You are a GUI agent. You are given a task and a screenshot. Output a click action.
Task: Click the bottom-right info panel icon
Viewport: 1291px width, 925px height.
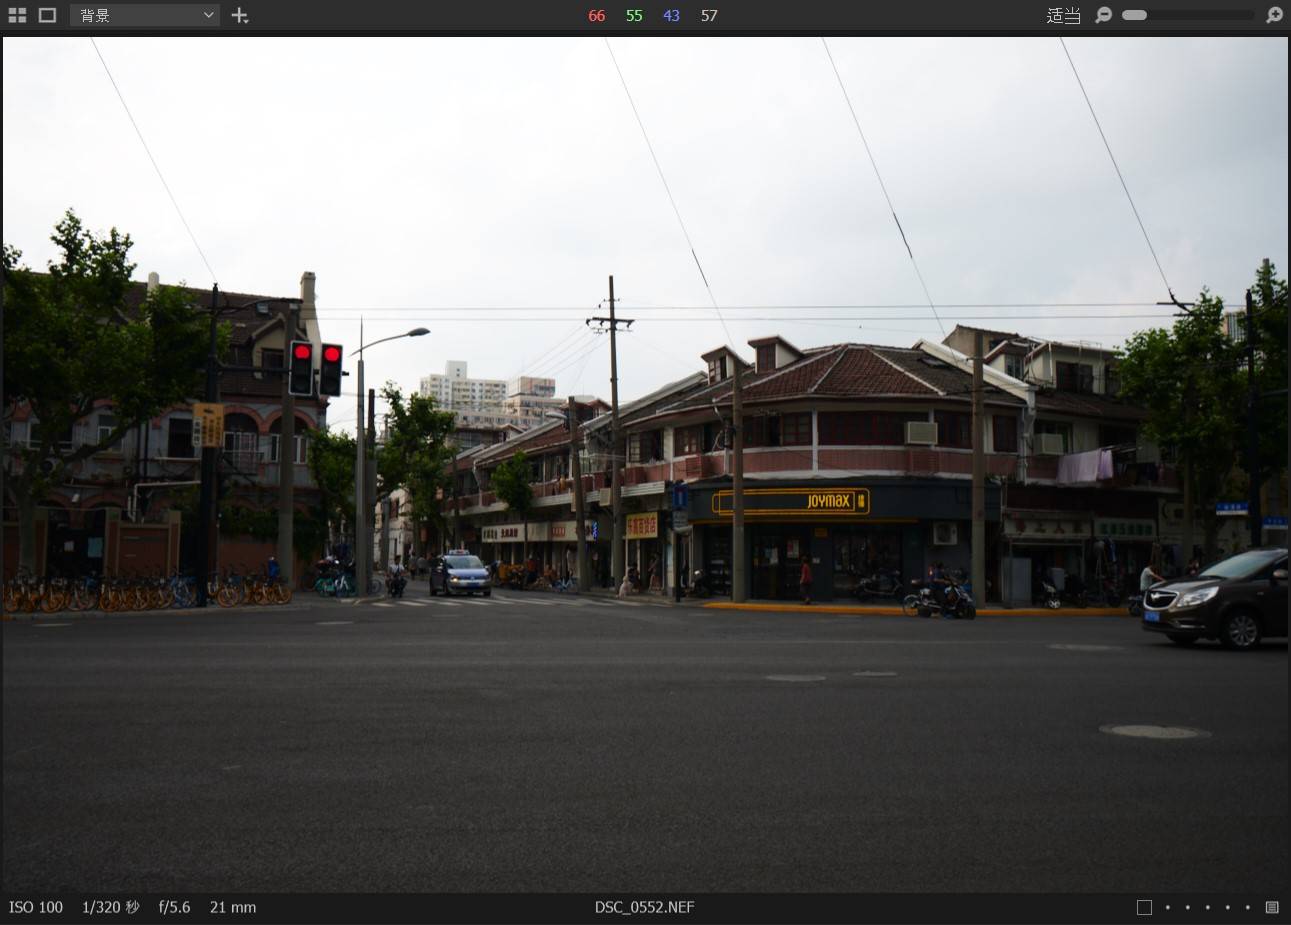pyautogui.click(x=1272, y=907)
